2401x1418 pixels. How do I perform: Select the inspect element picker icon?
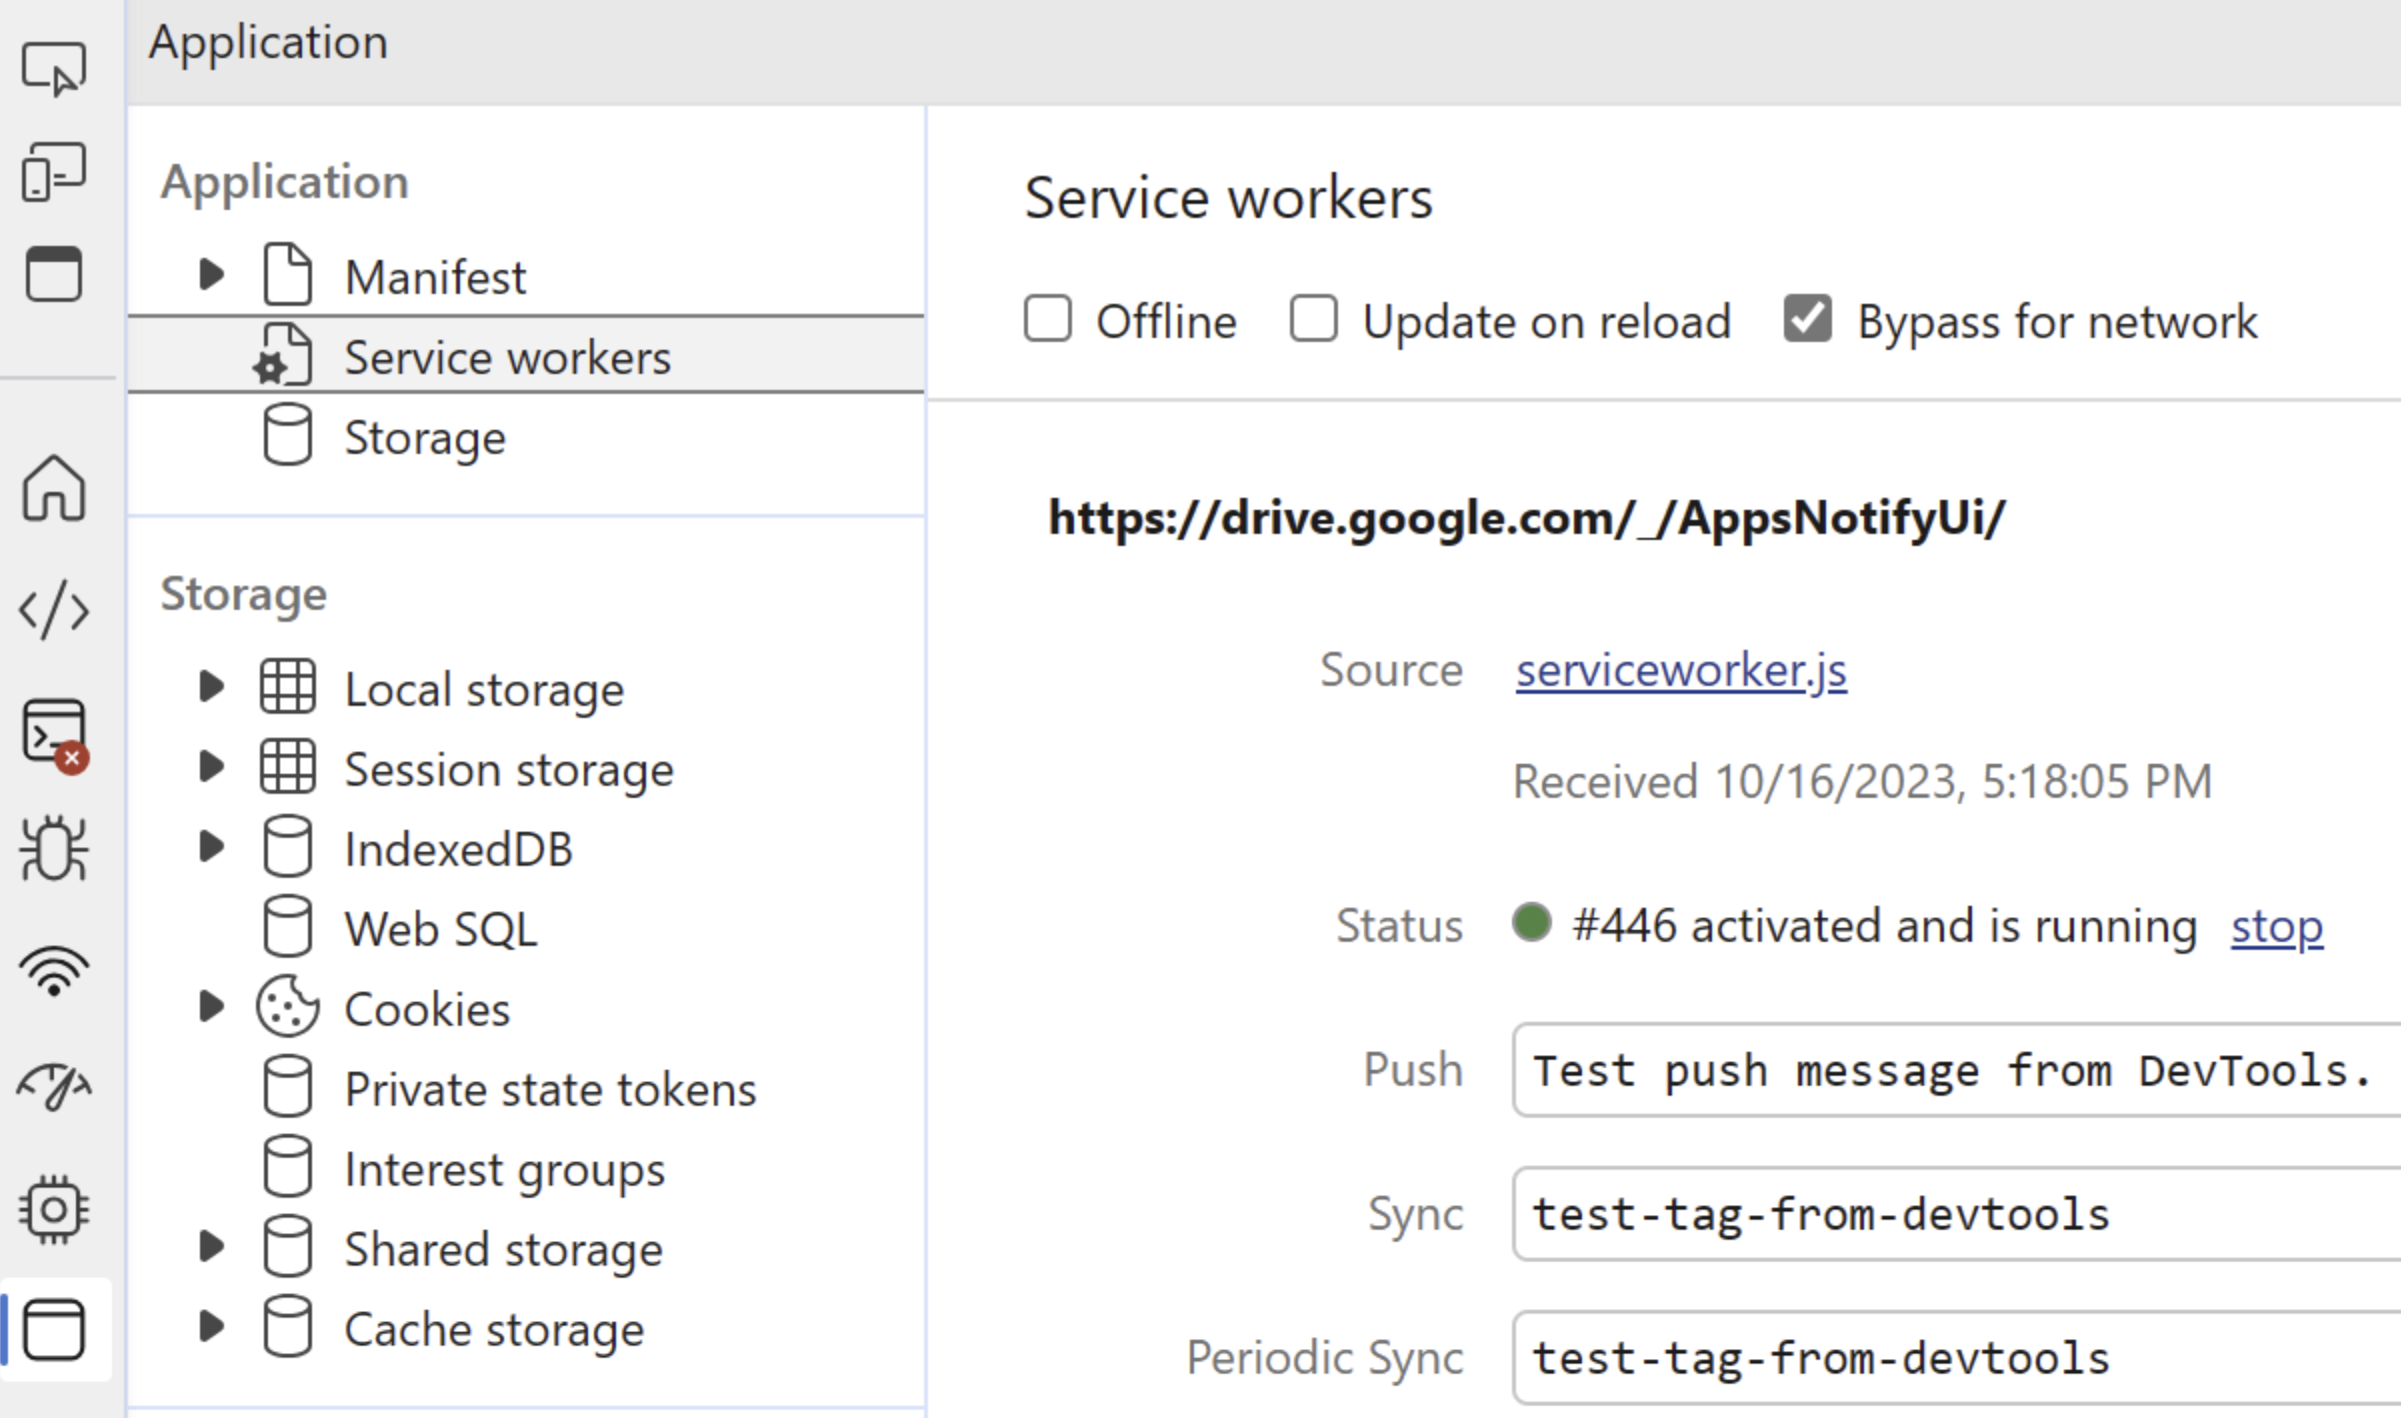coord(53,68)
